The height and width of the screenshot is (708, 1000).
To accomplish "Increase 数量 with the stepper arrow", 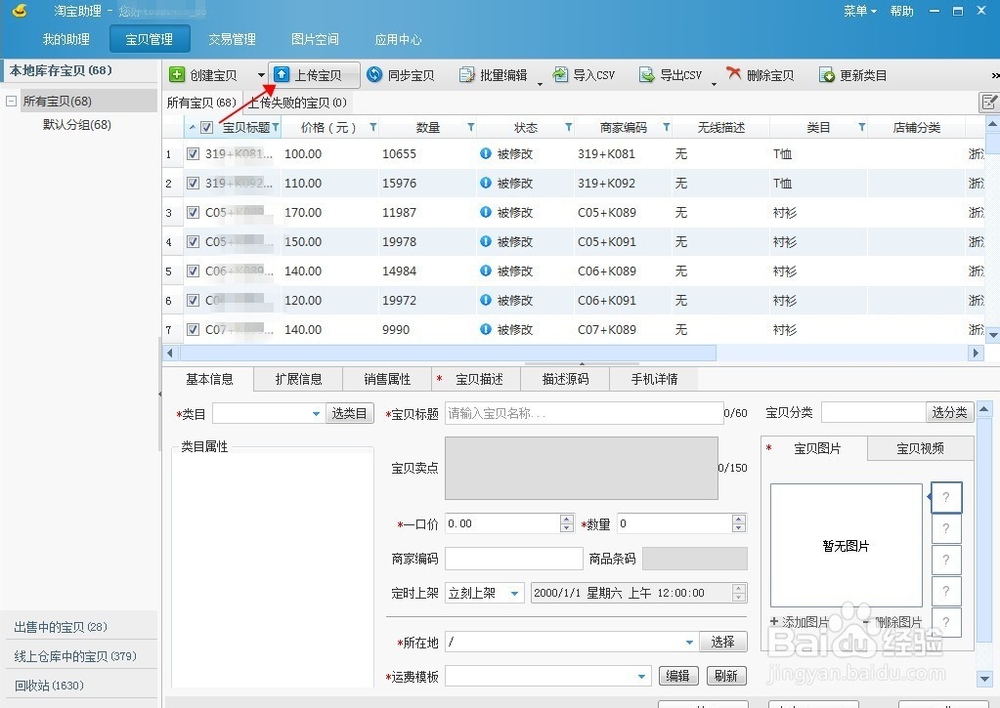I will click(x=737, y=518).
